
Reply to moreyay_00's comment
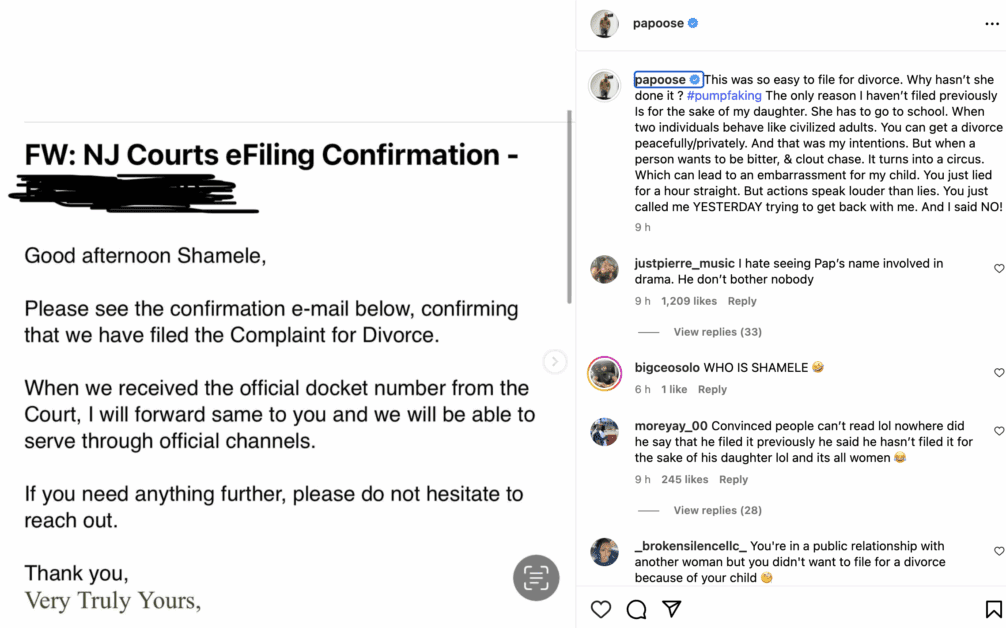pyautogui.click(x=733, y=479)
